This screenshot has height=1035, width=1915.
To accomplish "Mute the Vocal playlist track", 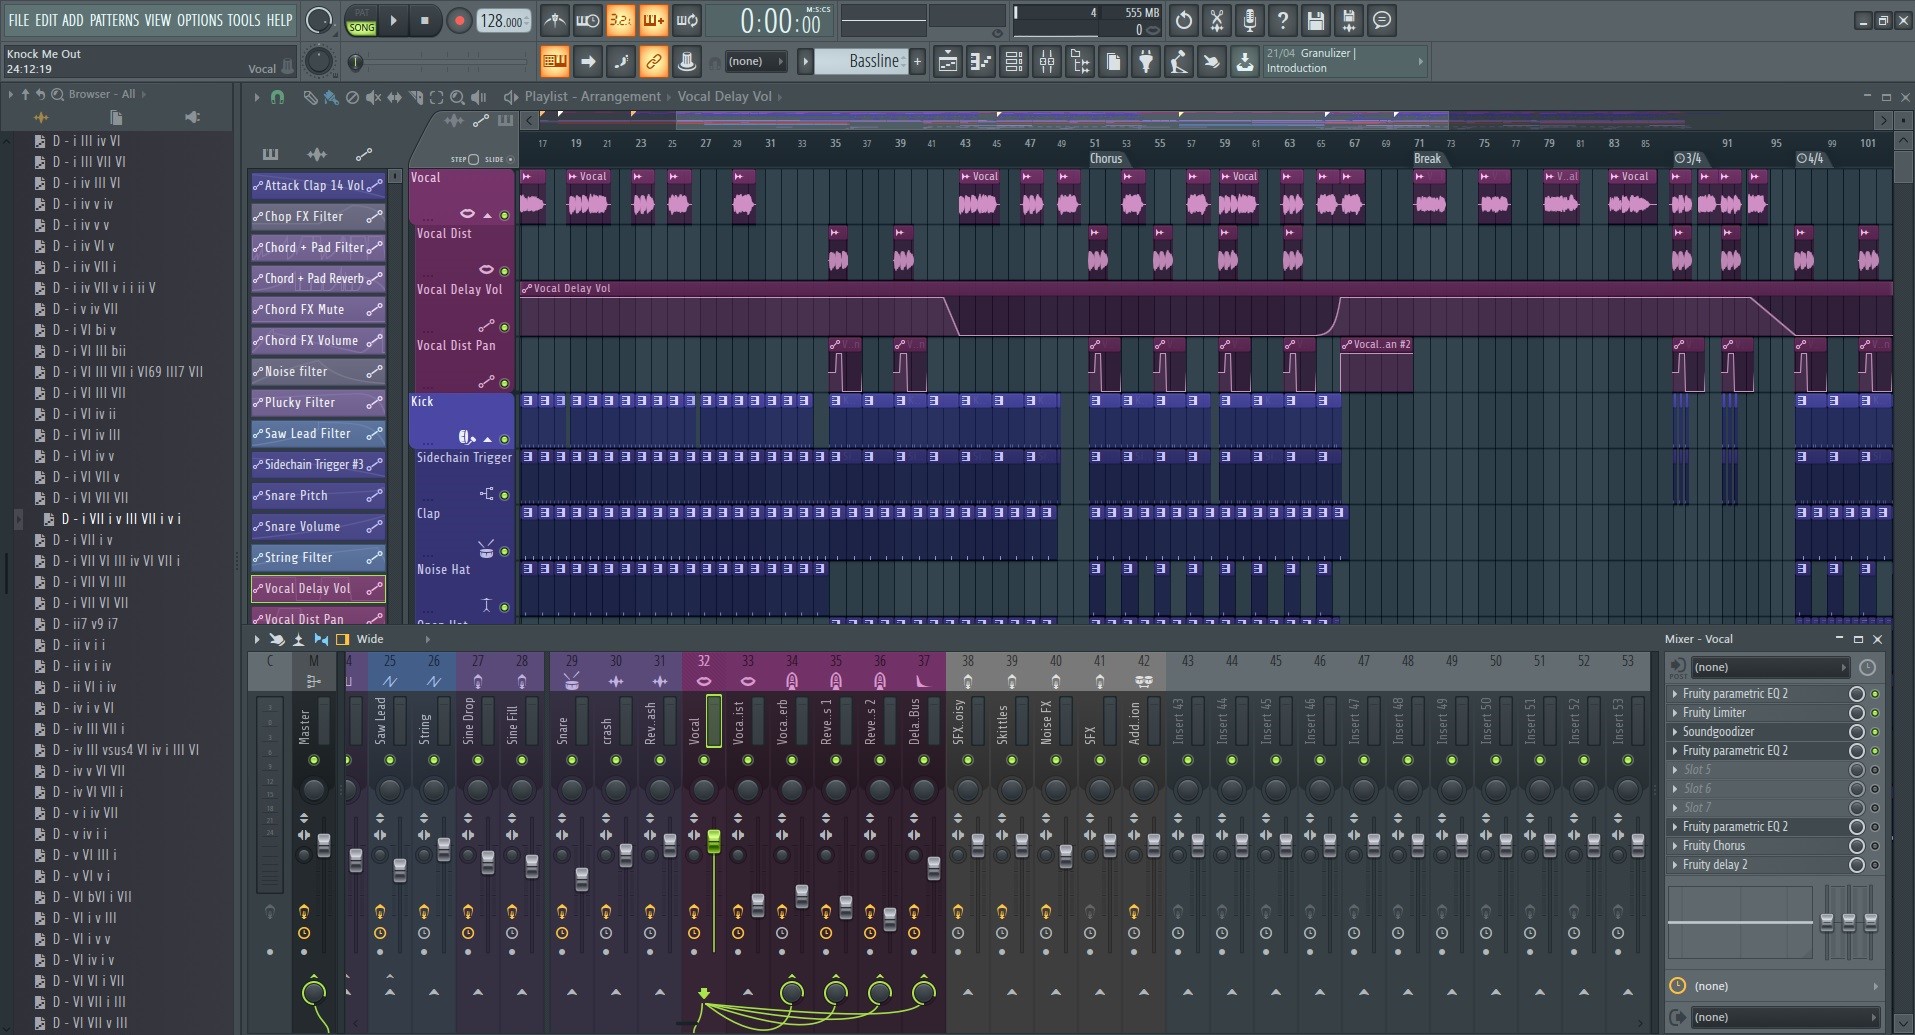I will pos(504,215).
